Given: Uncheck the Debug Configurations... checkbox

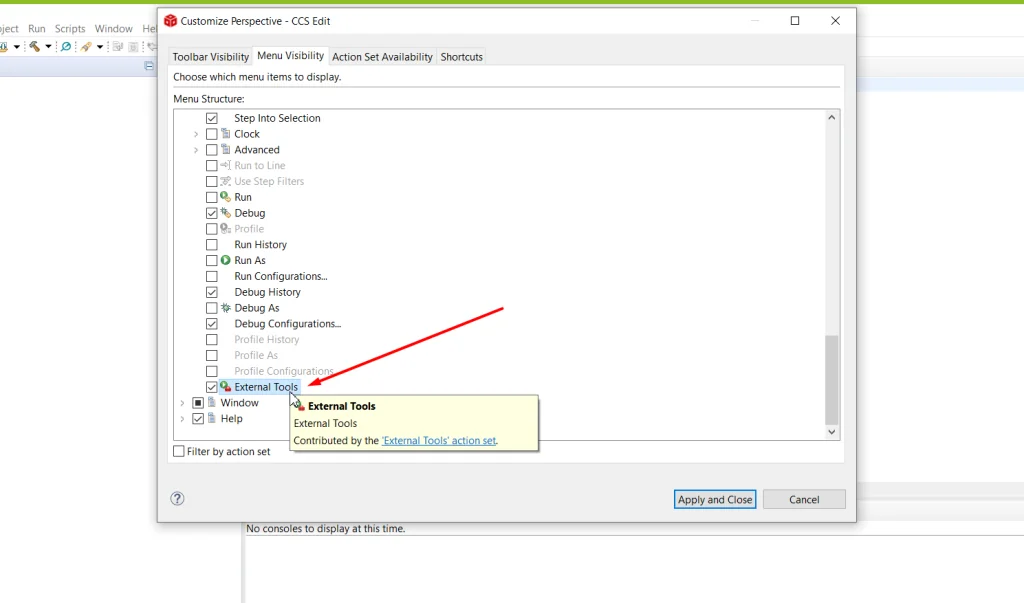Looking at the screenshot, I should click(x=212, y=323).
